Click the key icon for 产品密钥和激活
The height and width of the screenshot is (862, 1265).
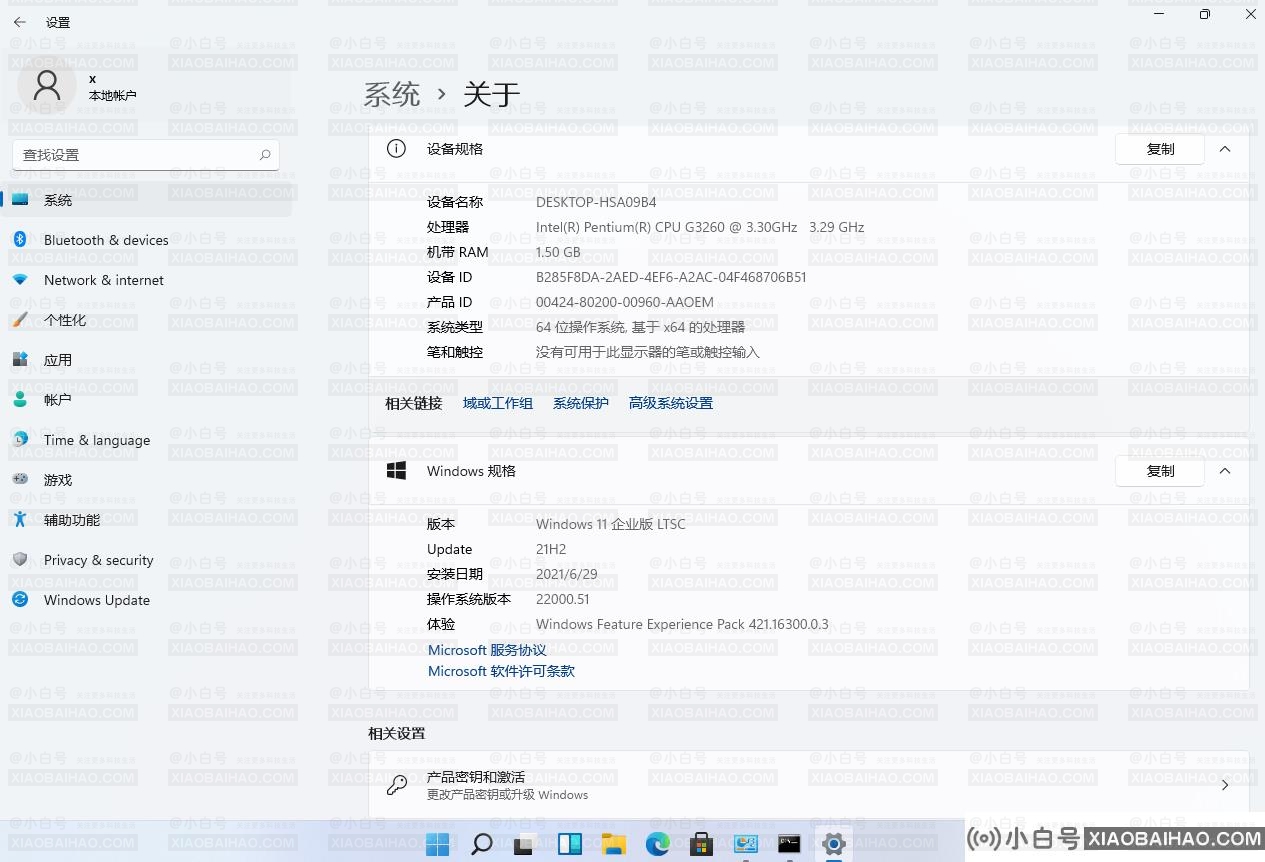(397, 785)
